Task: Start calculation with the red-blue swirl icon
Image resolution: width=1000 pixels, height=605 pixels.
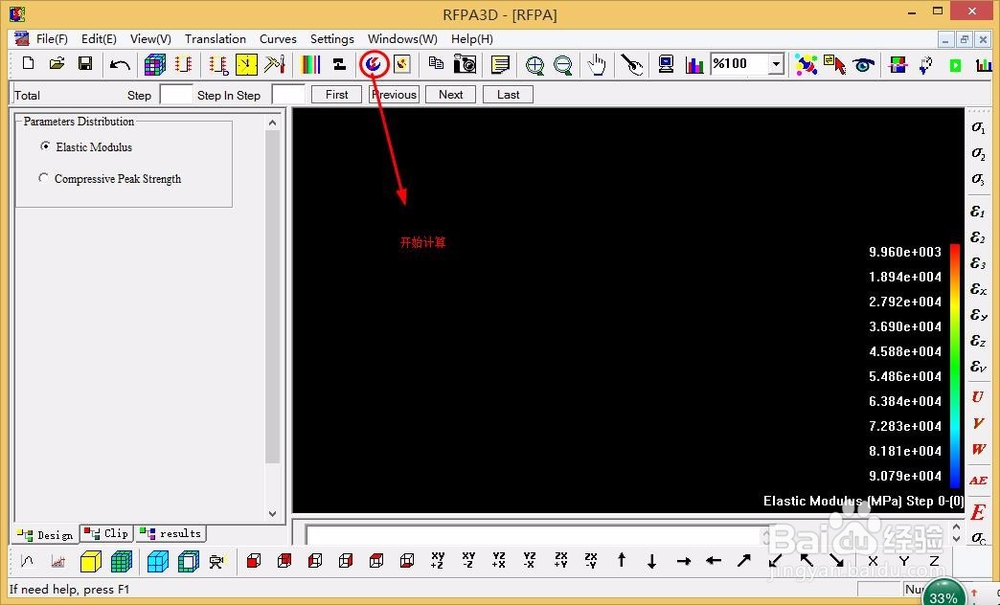Action: (x=373, y=63)
